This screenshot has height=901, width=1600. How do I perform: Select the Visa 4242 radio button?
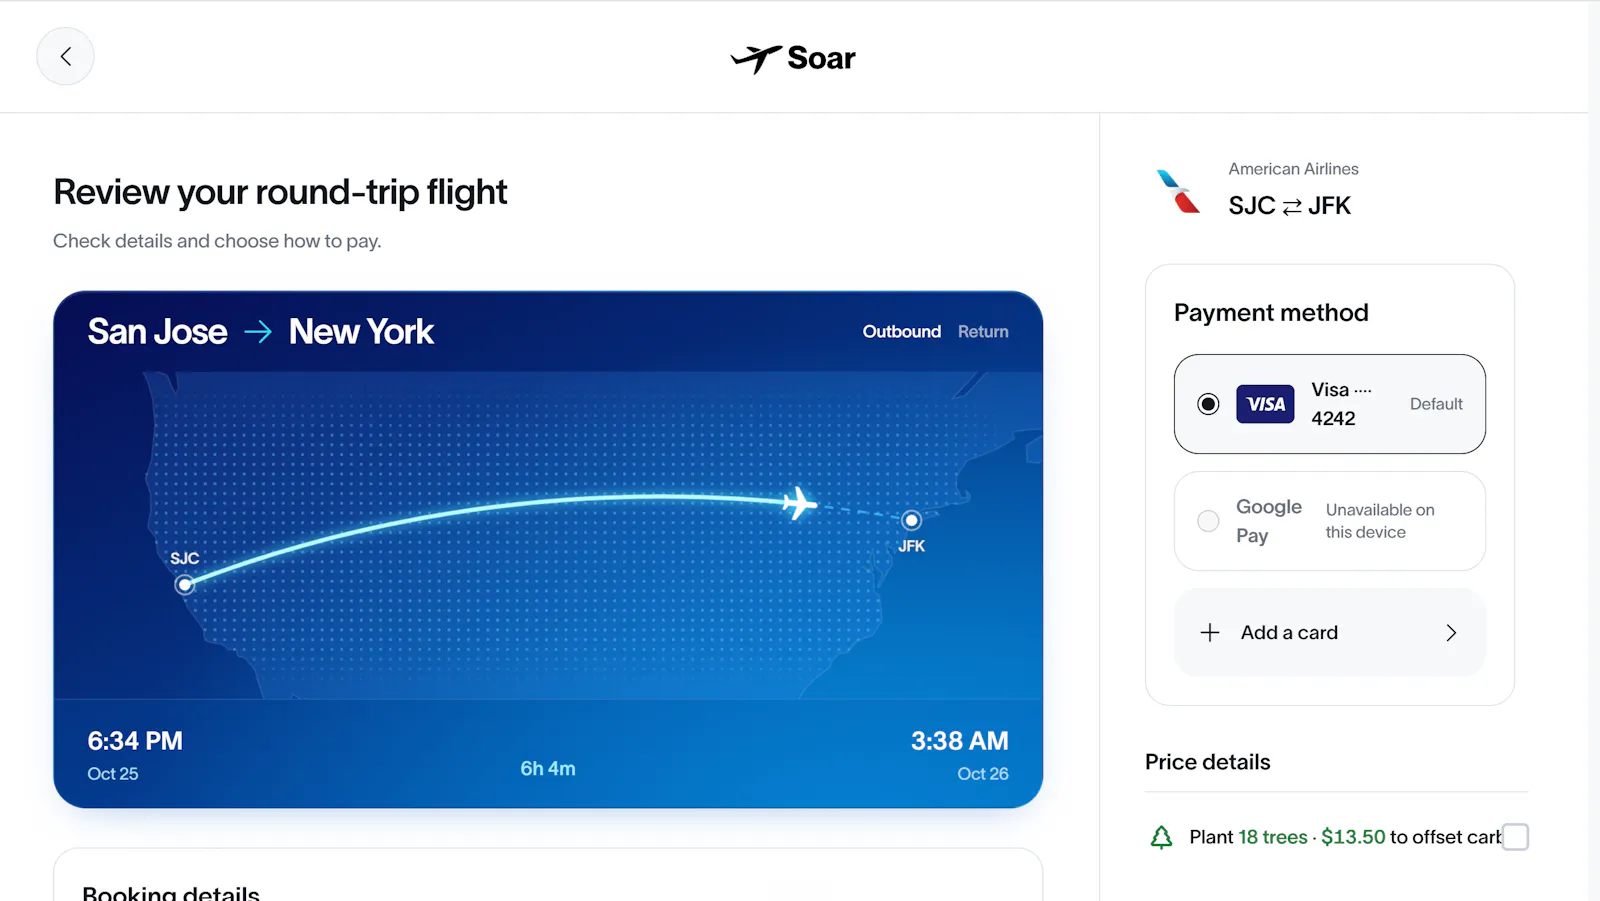tap(1208, 404)
